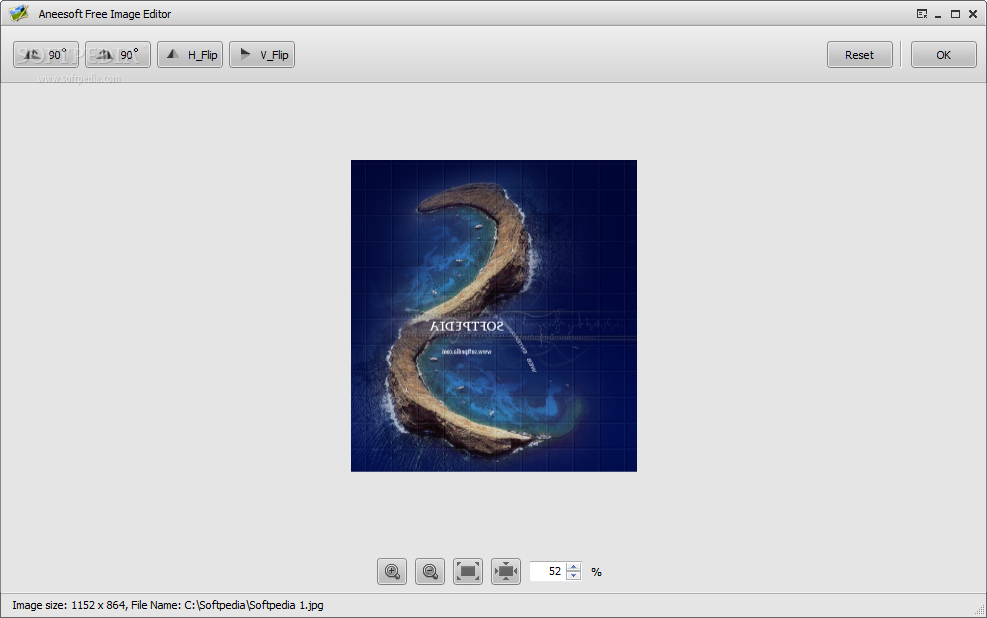Reset all image changes
987x618 pixels.
click(859, 55)
